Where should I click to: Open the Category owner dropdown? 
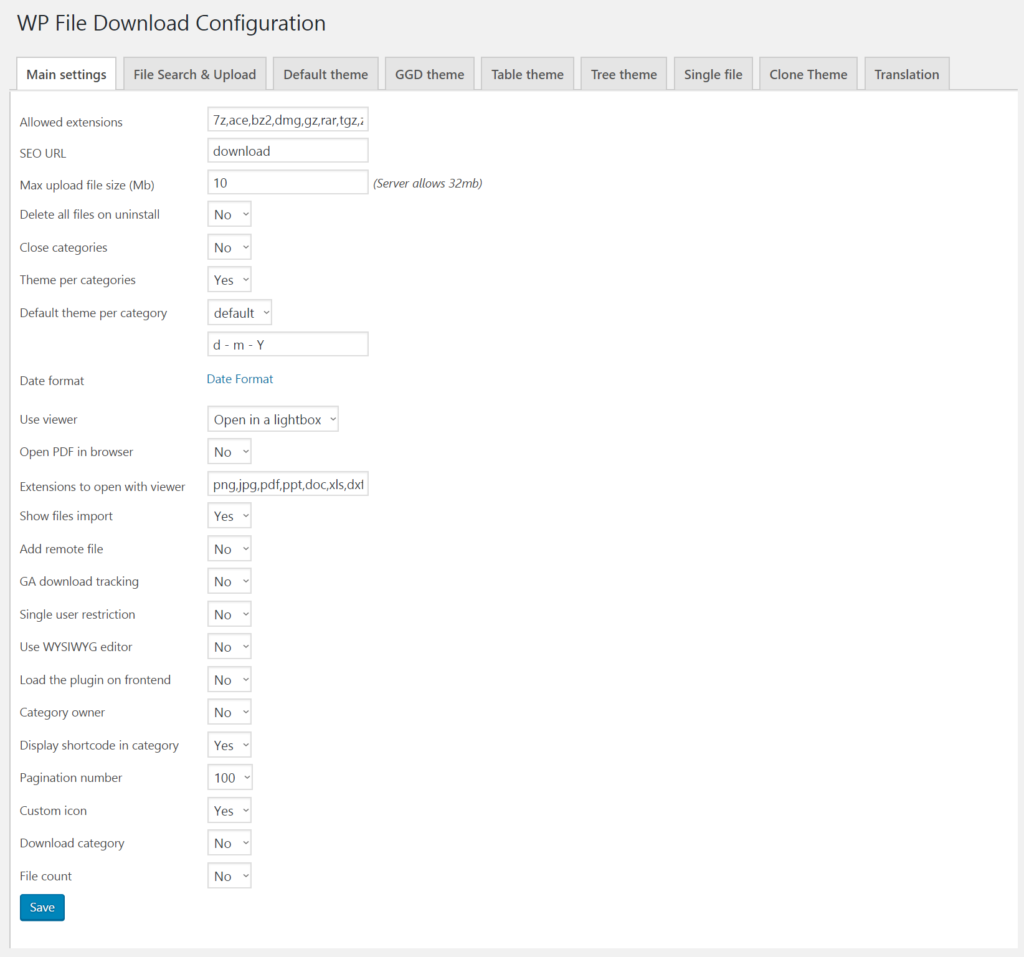pos(229,712)
